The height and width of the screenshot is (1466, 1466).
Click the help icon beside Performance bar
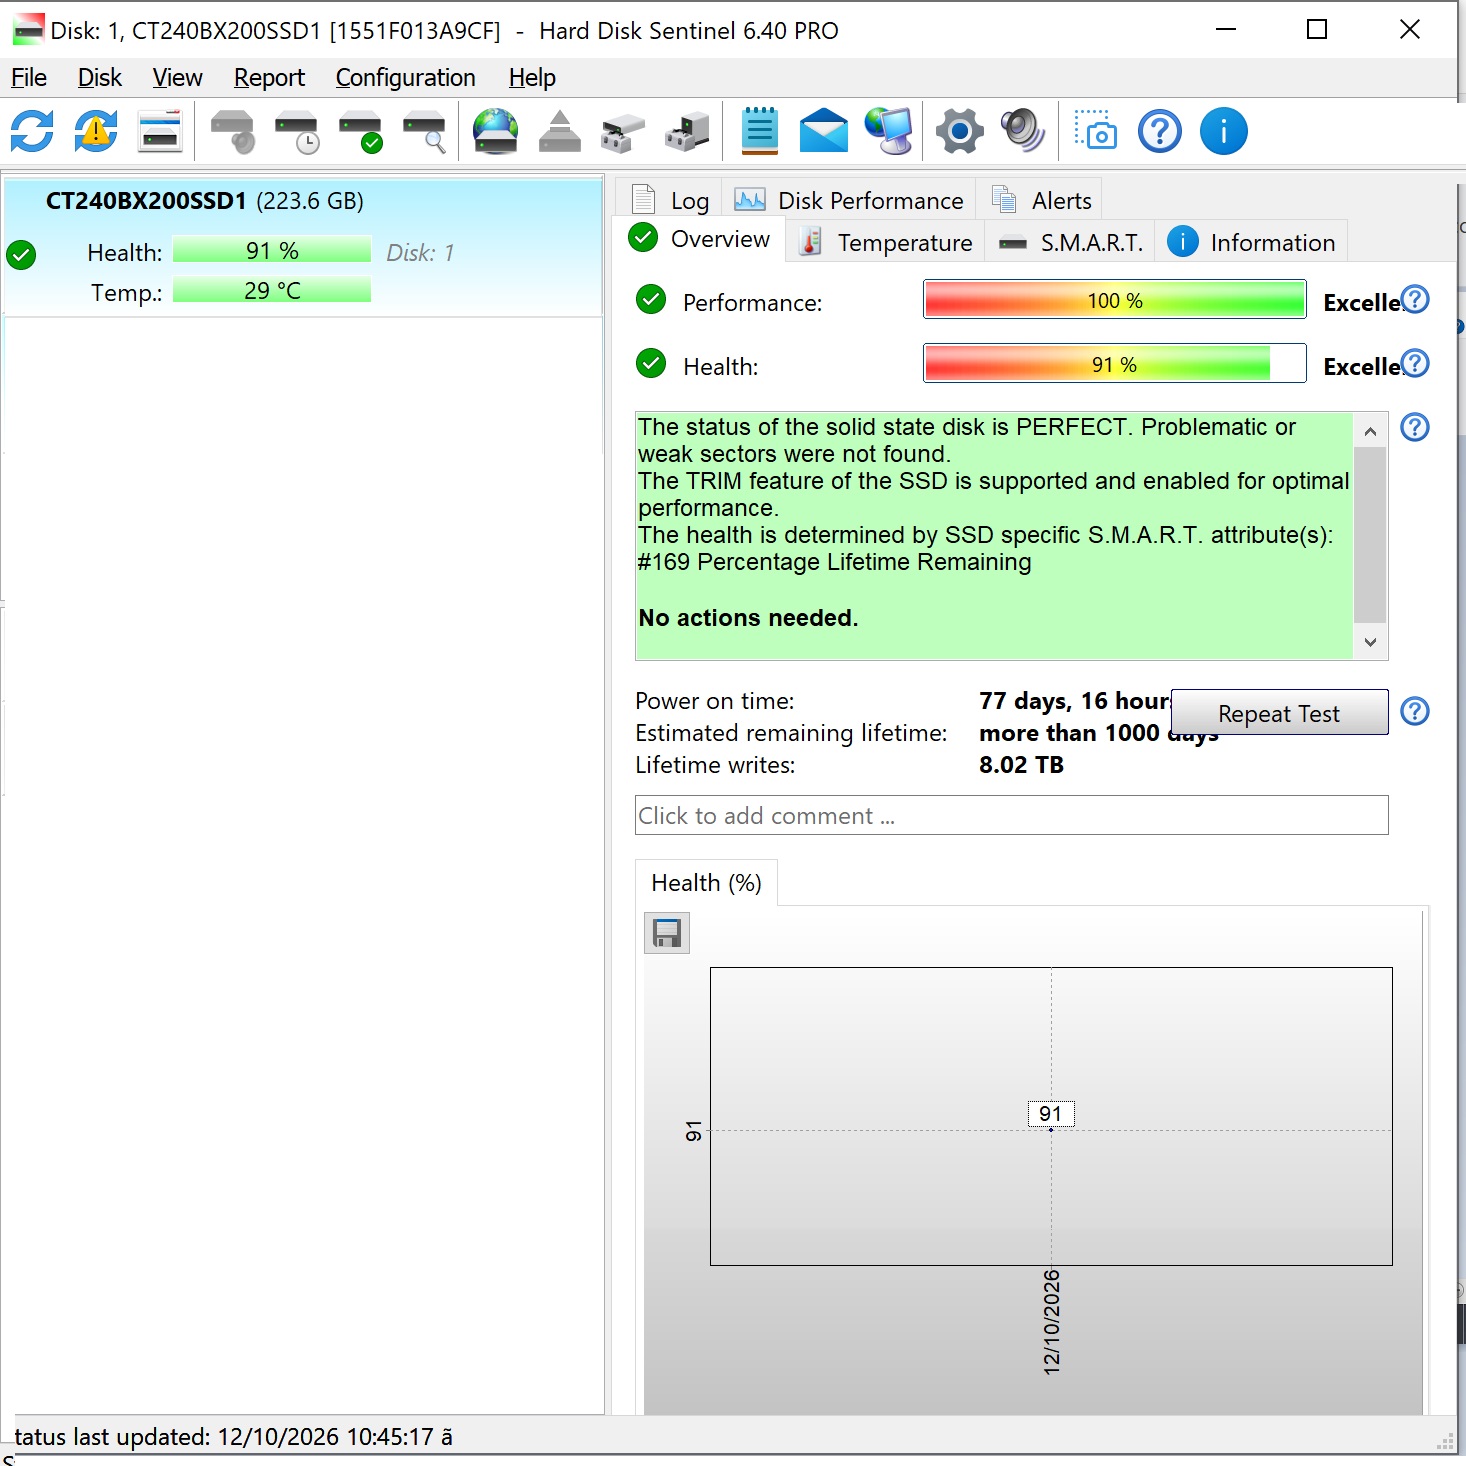coord(1415,299)
